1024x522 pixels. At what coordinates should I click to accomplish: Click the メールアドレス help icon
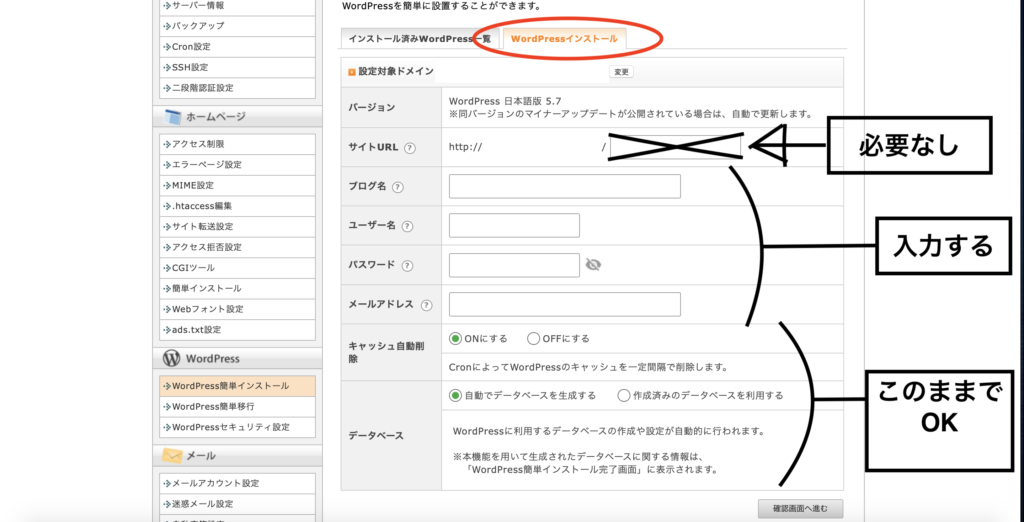click(426, 305)
